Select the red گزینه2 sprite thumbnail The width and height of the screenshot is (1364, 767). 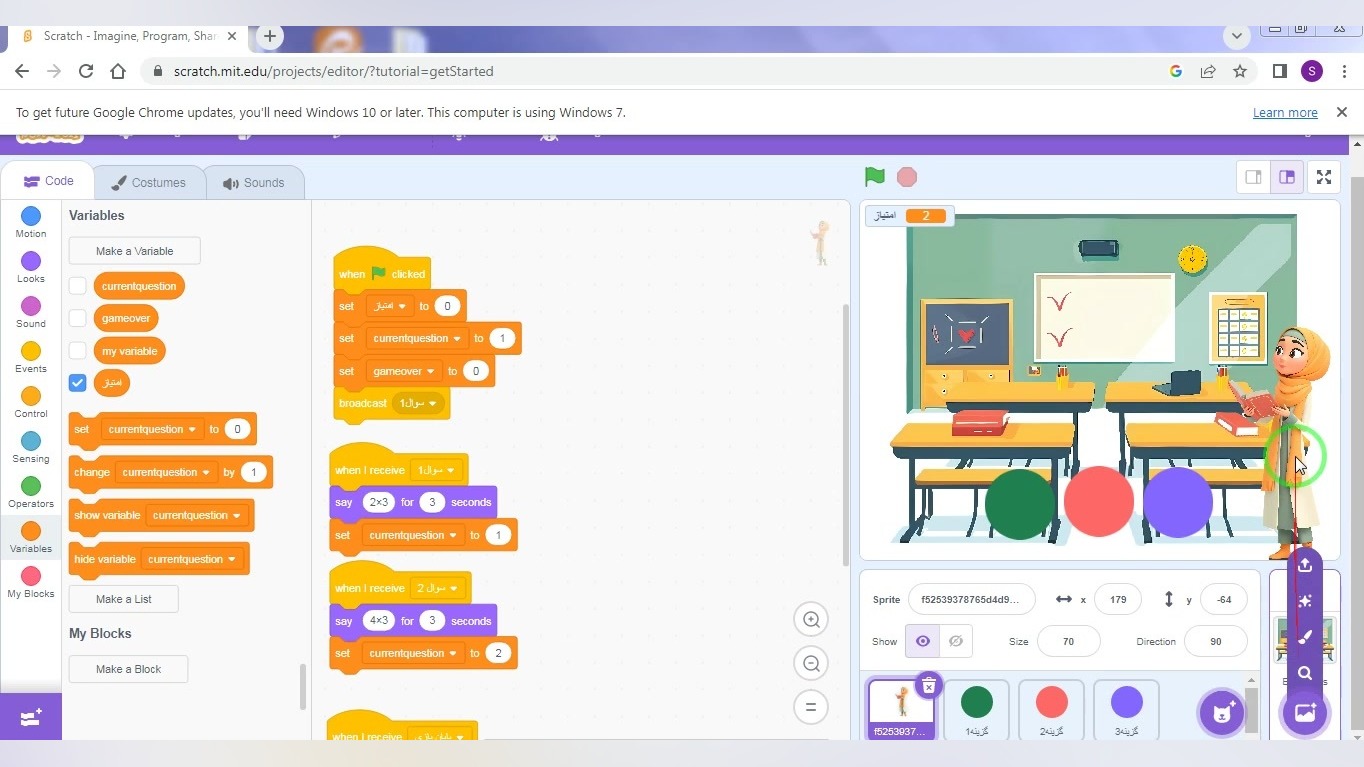pos(1051,710)
